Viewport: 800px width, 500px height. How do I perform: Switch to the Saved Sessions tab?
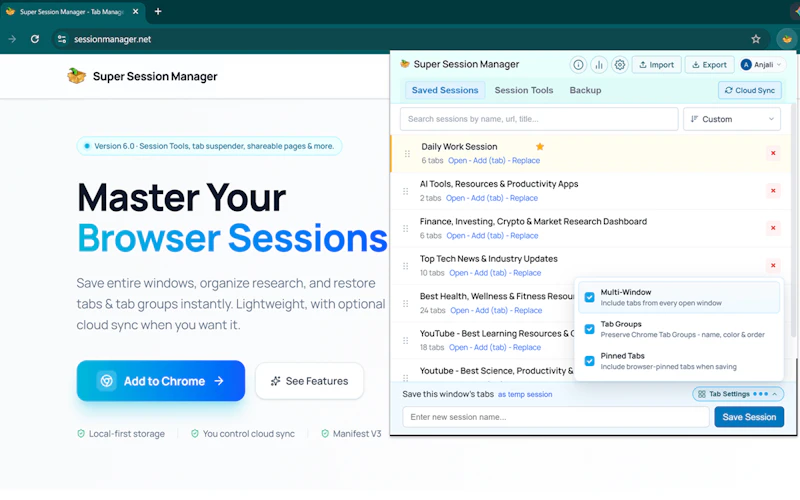(x=445, y=90)
